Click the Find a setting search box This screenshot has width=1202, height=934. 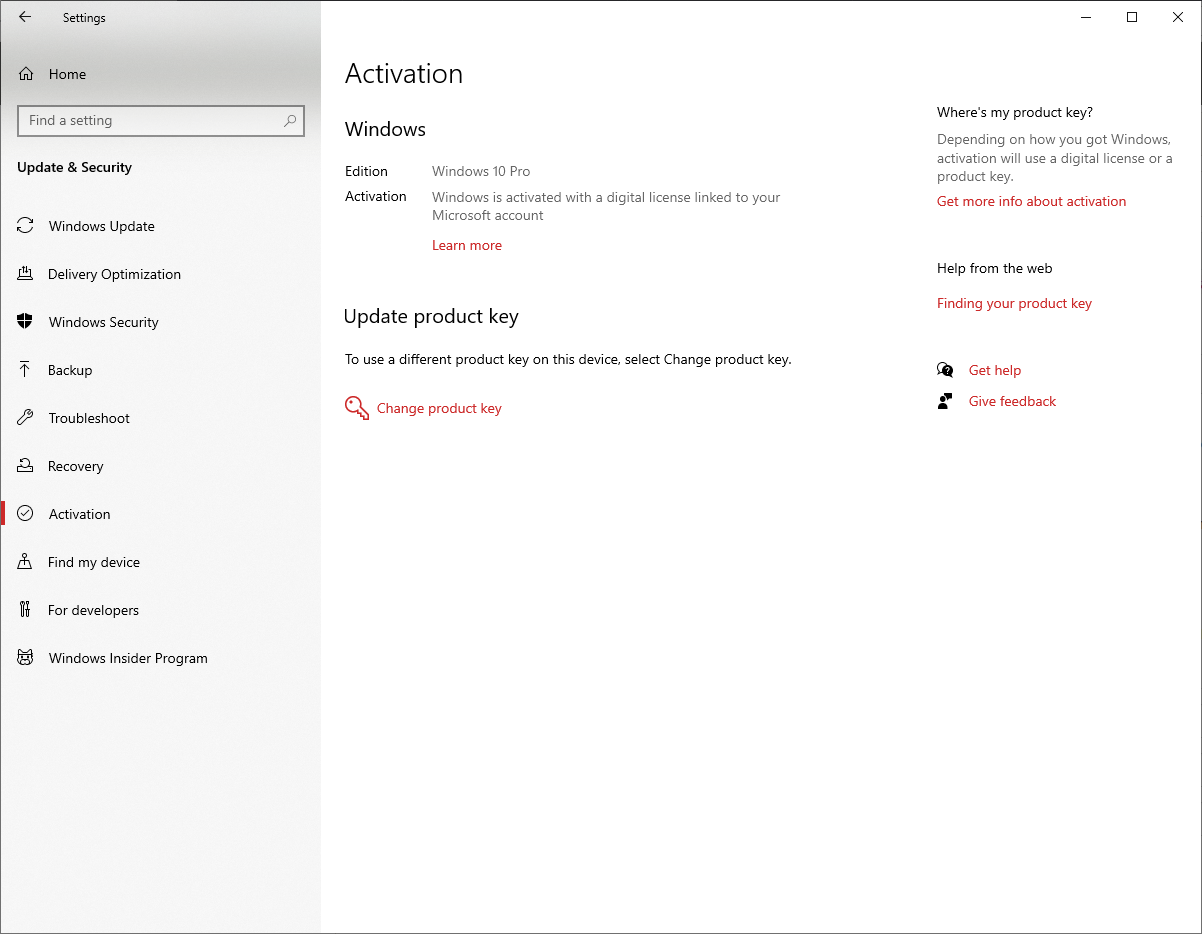click(161, 120)
